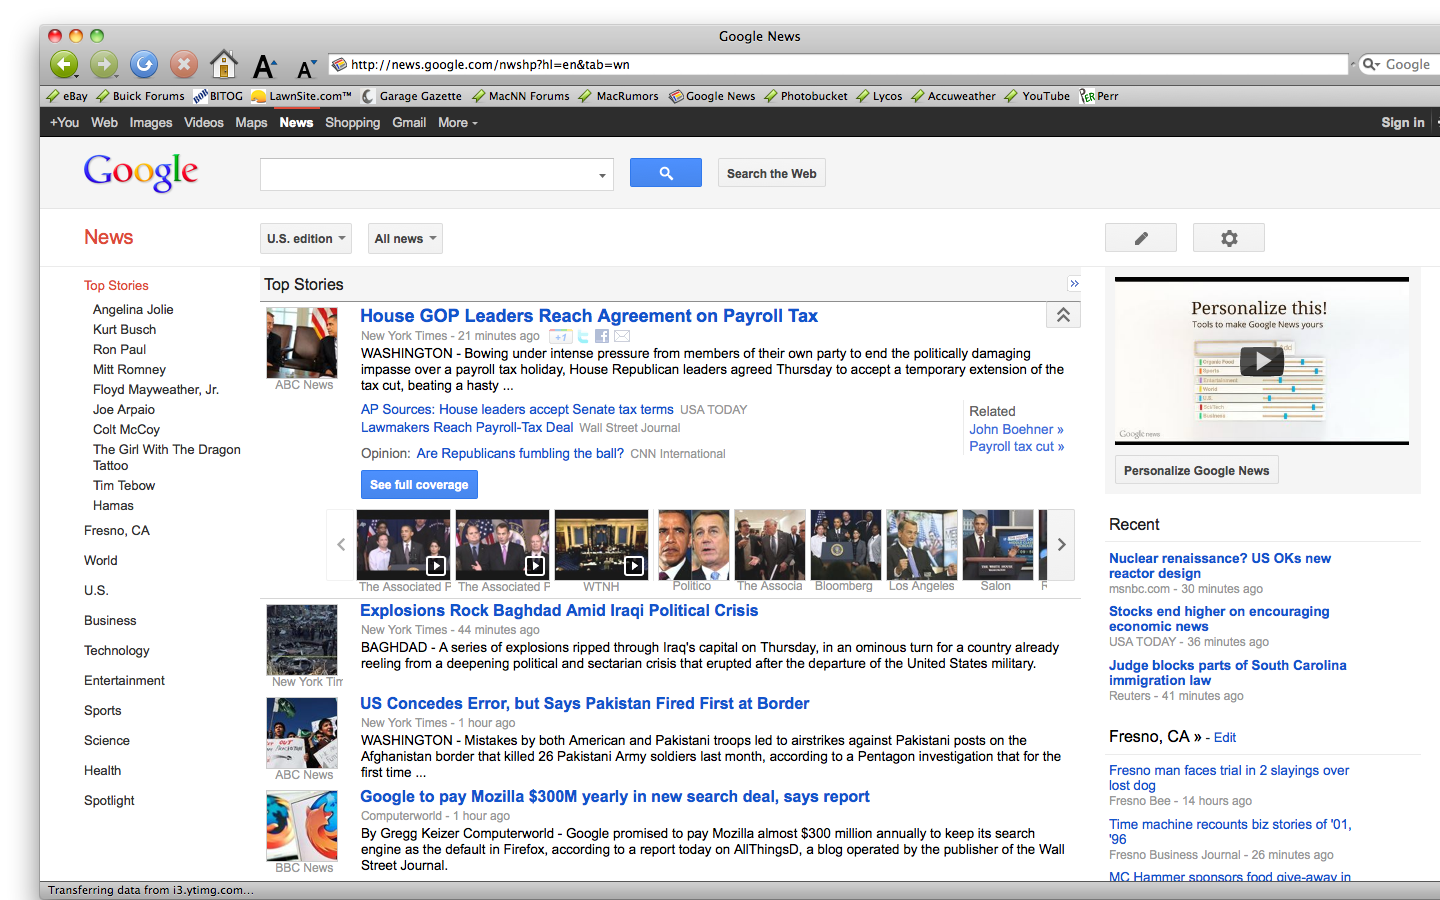Open the YouTube bookmark
This screenshot has width=1440, height=900.
coord(1037,96)
